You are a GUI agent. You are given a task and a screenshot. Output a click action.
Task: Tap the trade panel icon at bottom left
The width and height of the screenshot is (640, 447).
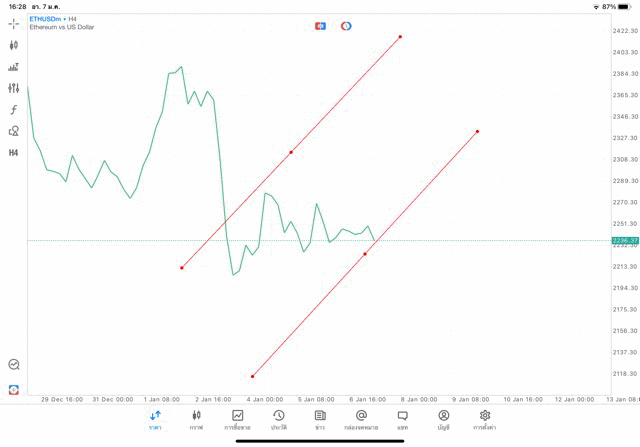click(x=14, y=389)
